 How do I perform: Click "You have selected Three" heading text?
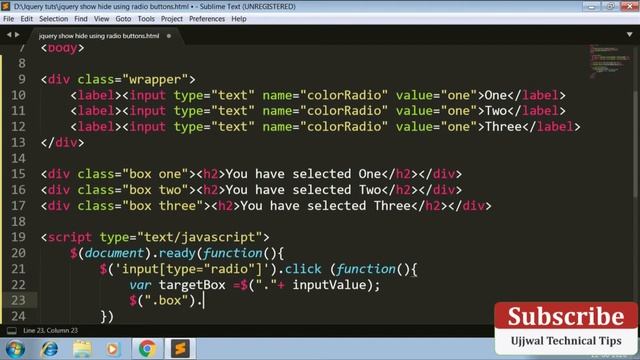pos(325,206)
